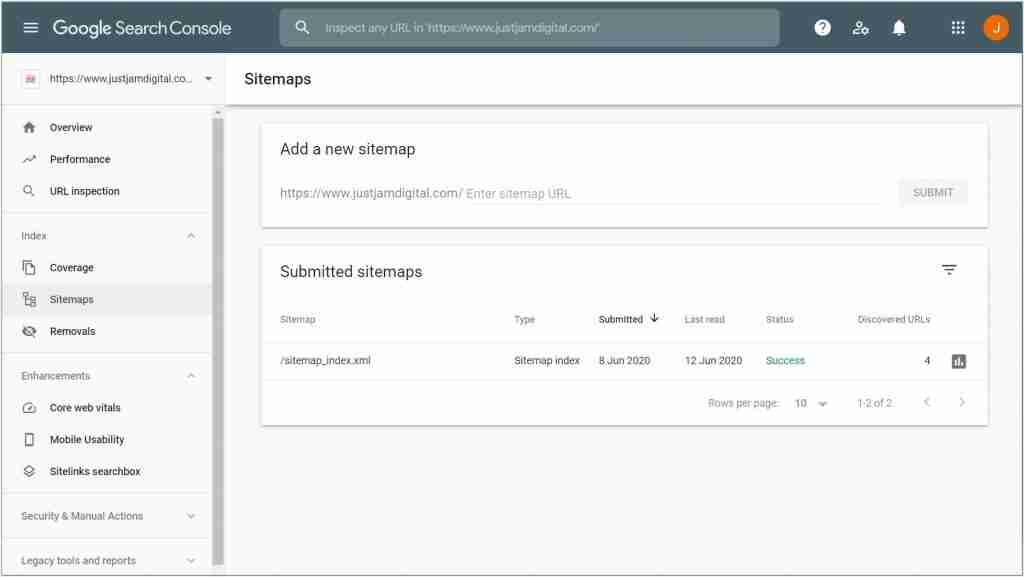Click the Overview home icon
The width and height of the screenshot is (1024, 577).
(x=29, y=127)
